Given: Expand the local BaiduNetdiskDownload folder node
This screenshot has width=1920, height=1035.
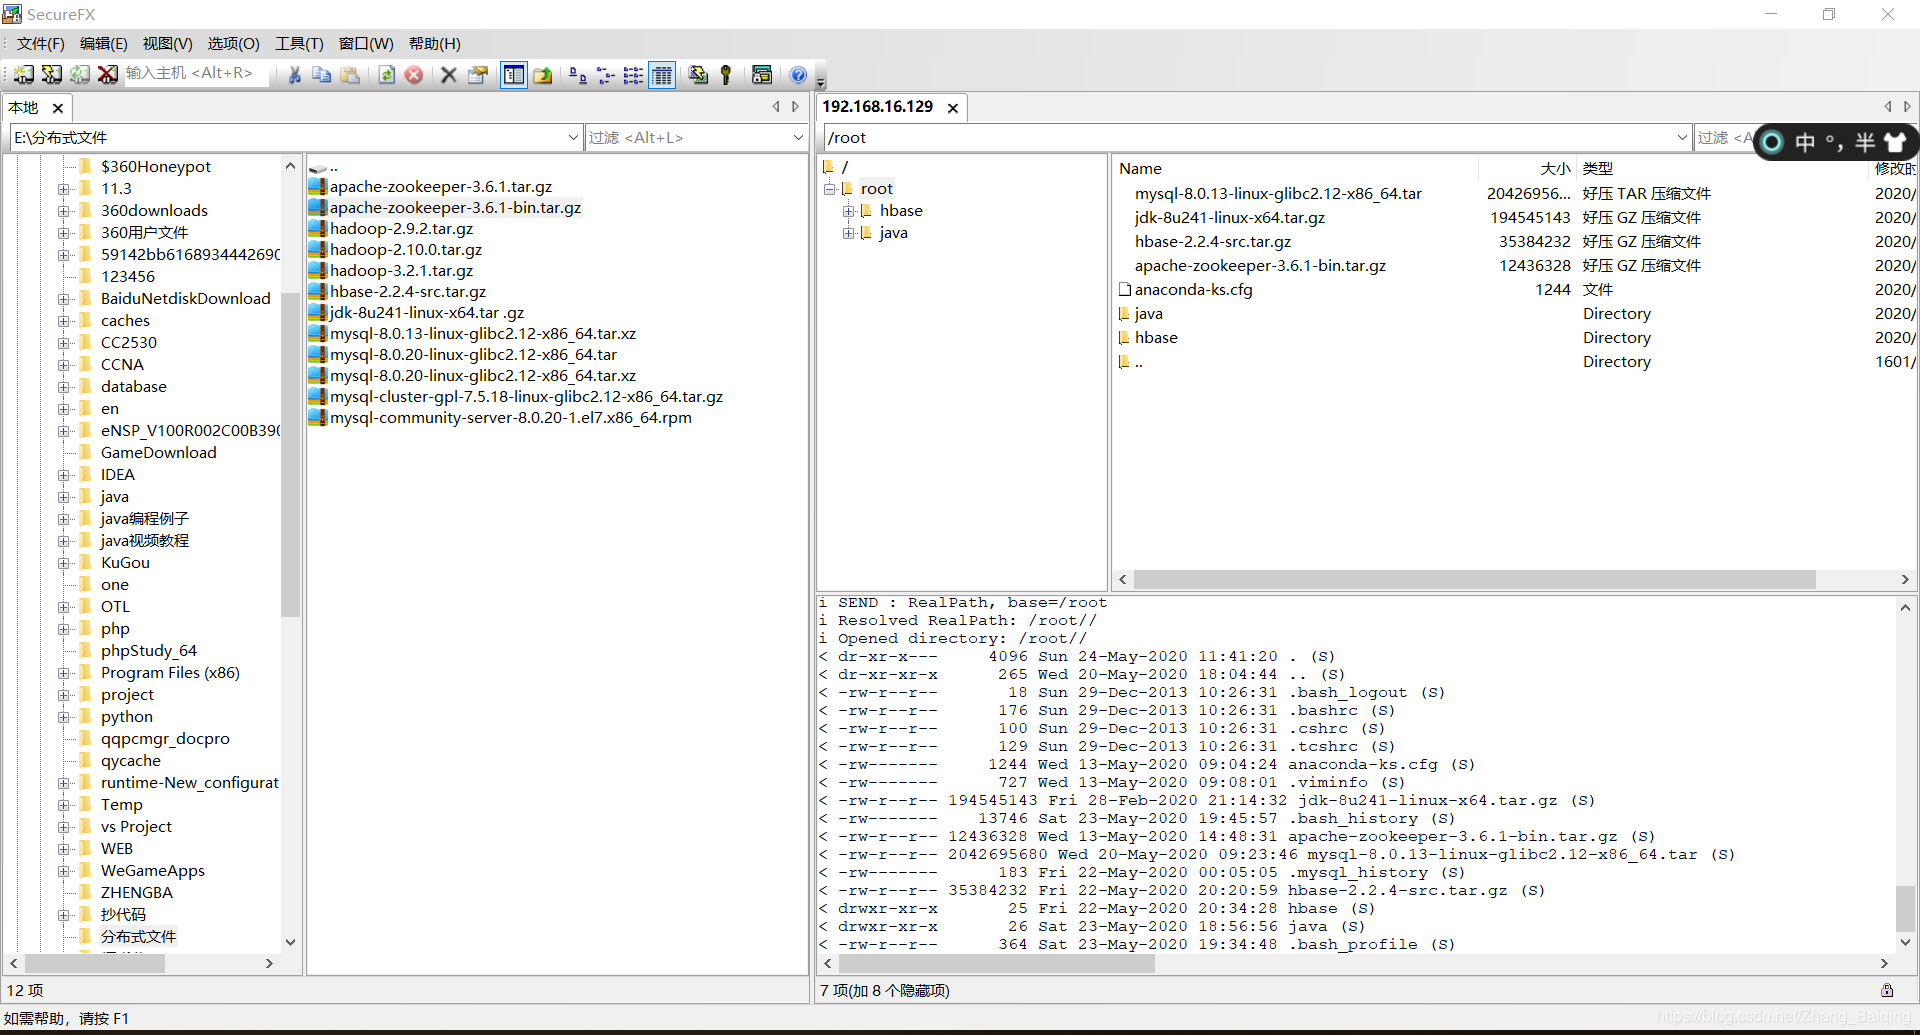Looking at the screenshot, I should pos(64,299).
